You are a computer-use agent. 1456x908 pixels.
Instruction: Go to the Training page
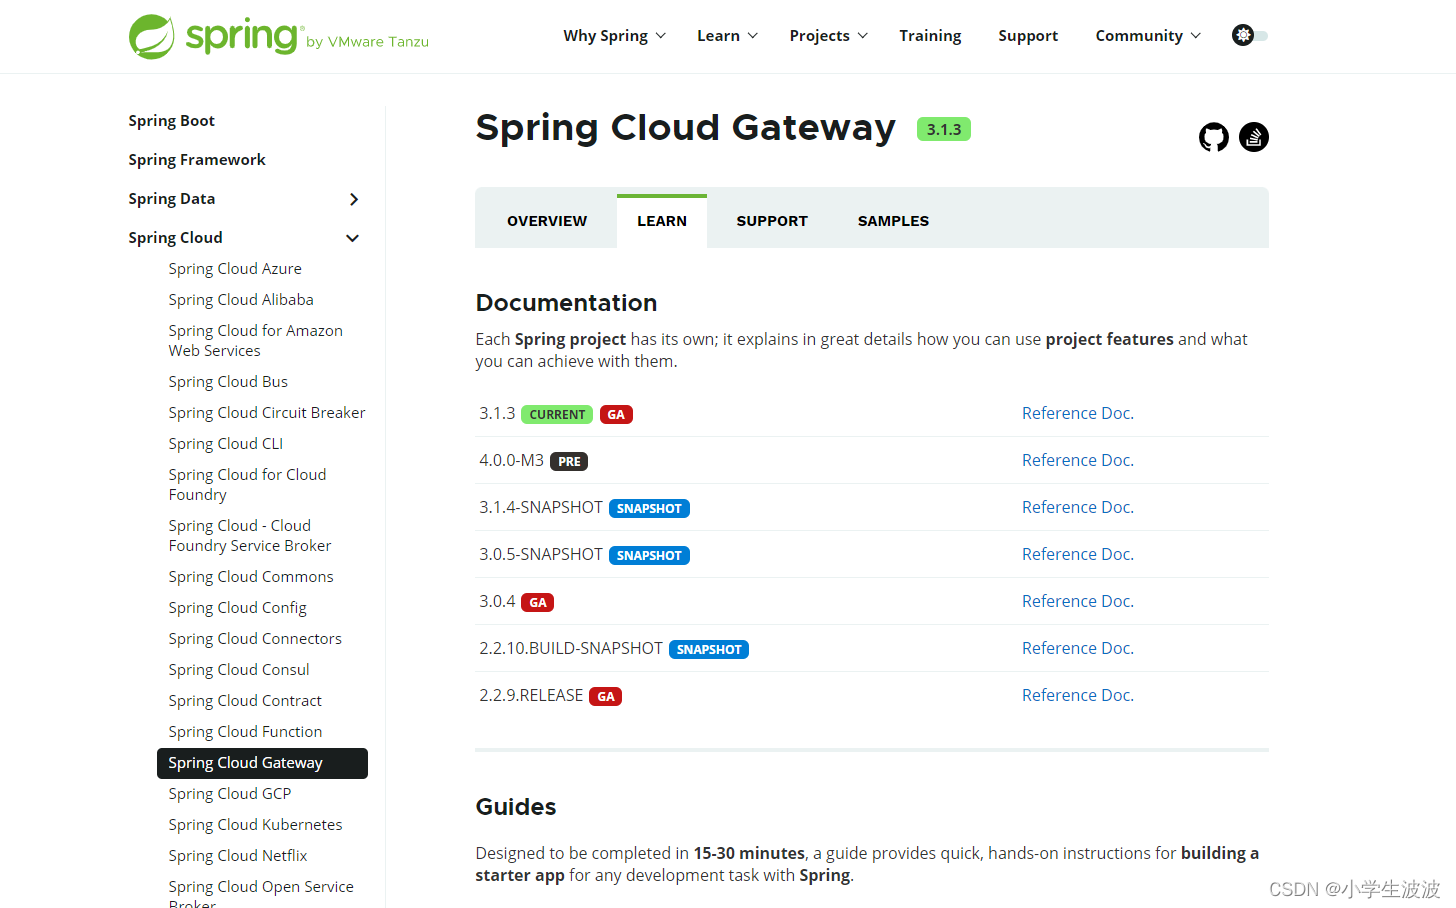(x=930, y=36)
